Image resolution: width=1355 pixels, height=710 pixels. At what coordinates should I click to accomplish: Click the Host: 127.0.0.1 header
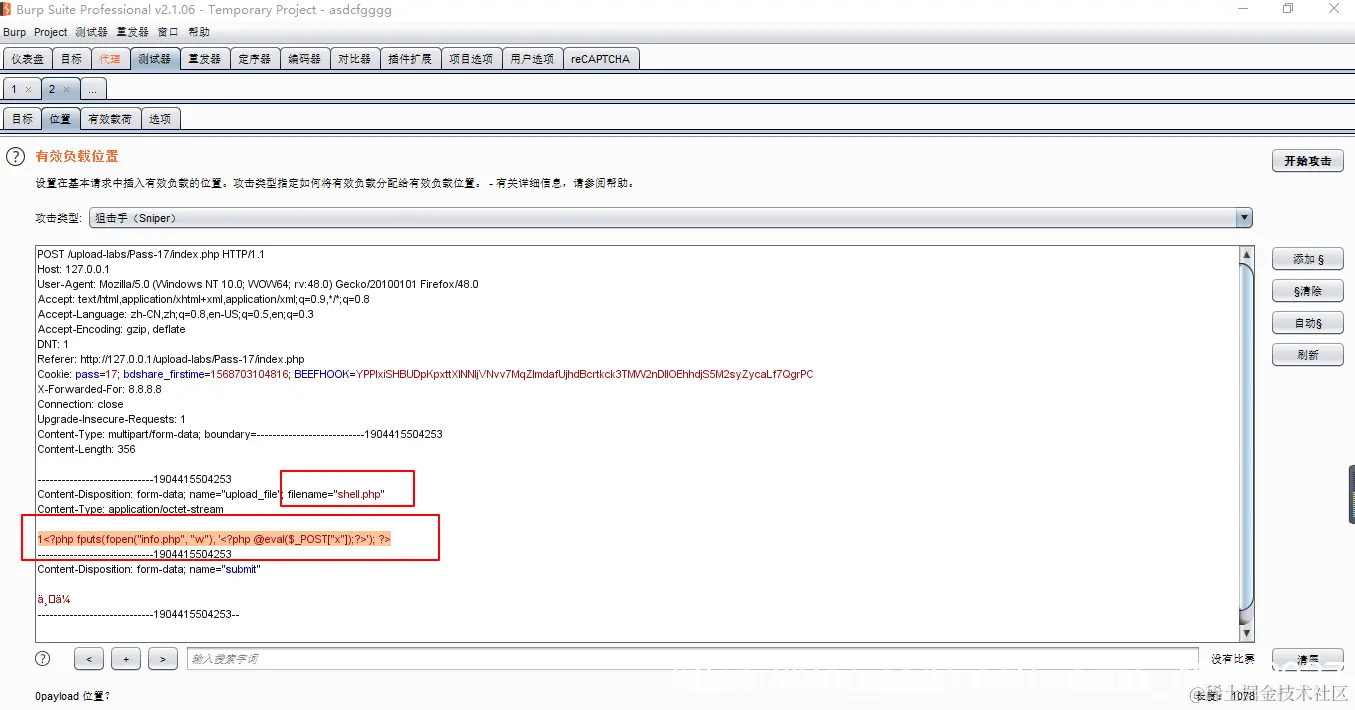click(x=74, y=269)
